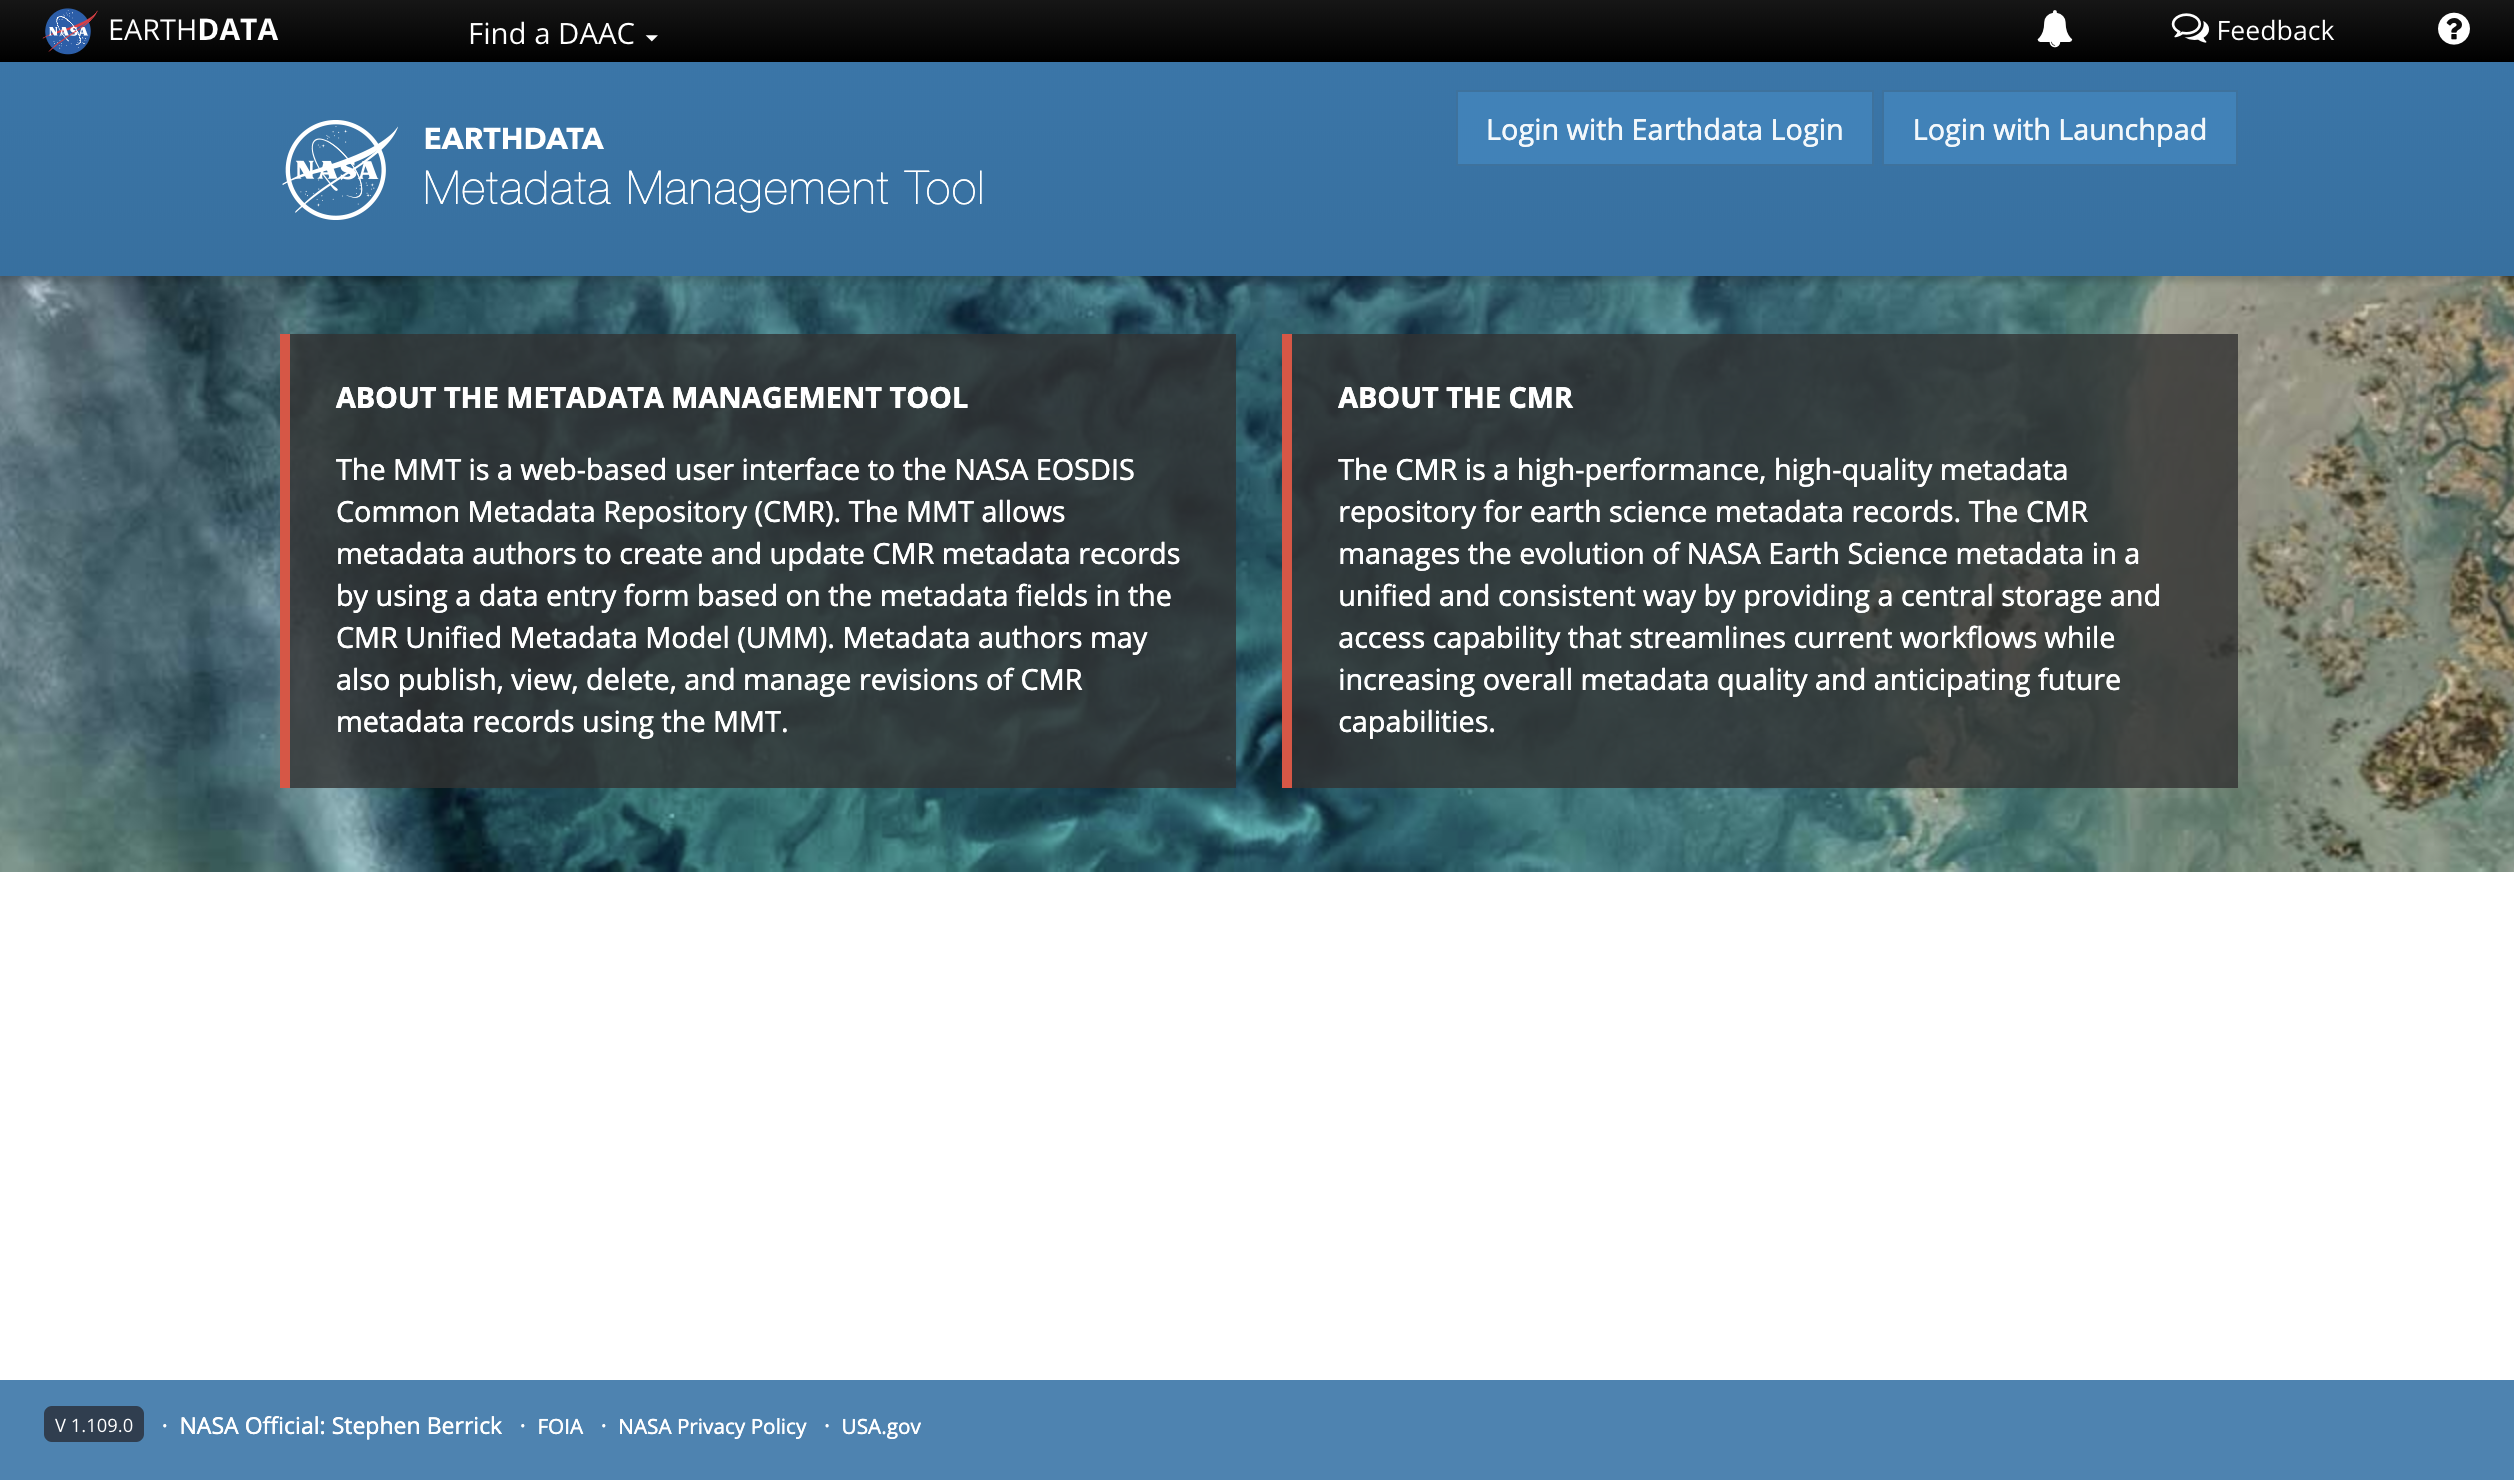The image size is (2514, 1480).
Task: Click the About the CMR heading
Action: [x=1455, y=397]
